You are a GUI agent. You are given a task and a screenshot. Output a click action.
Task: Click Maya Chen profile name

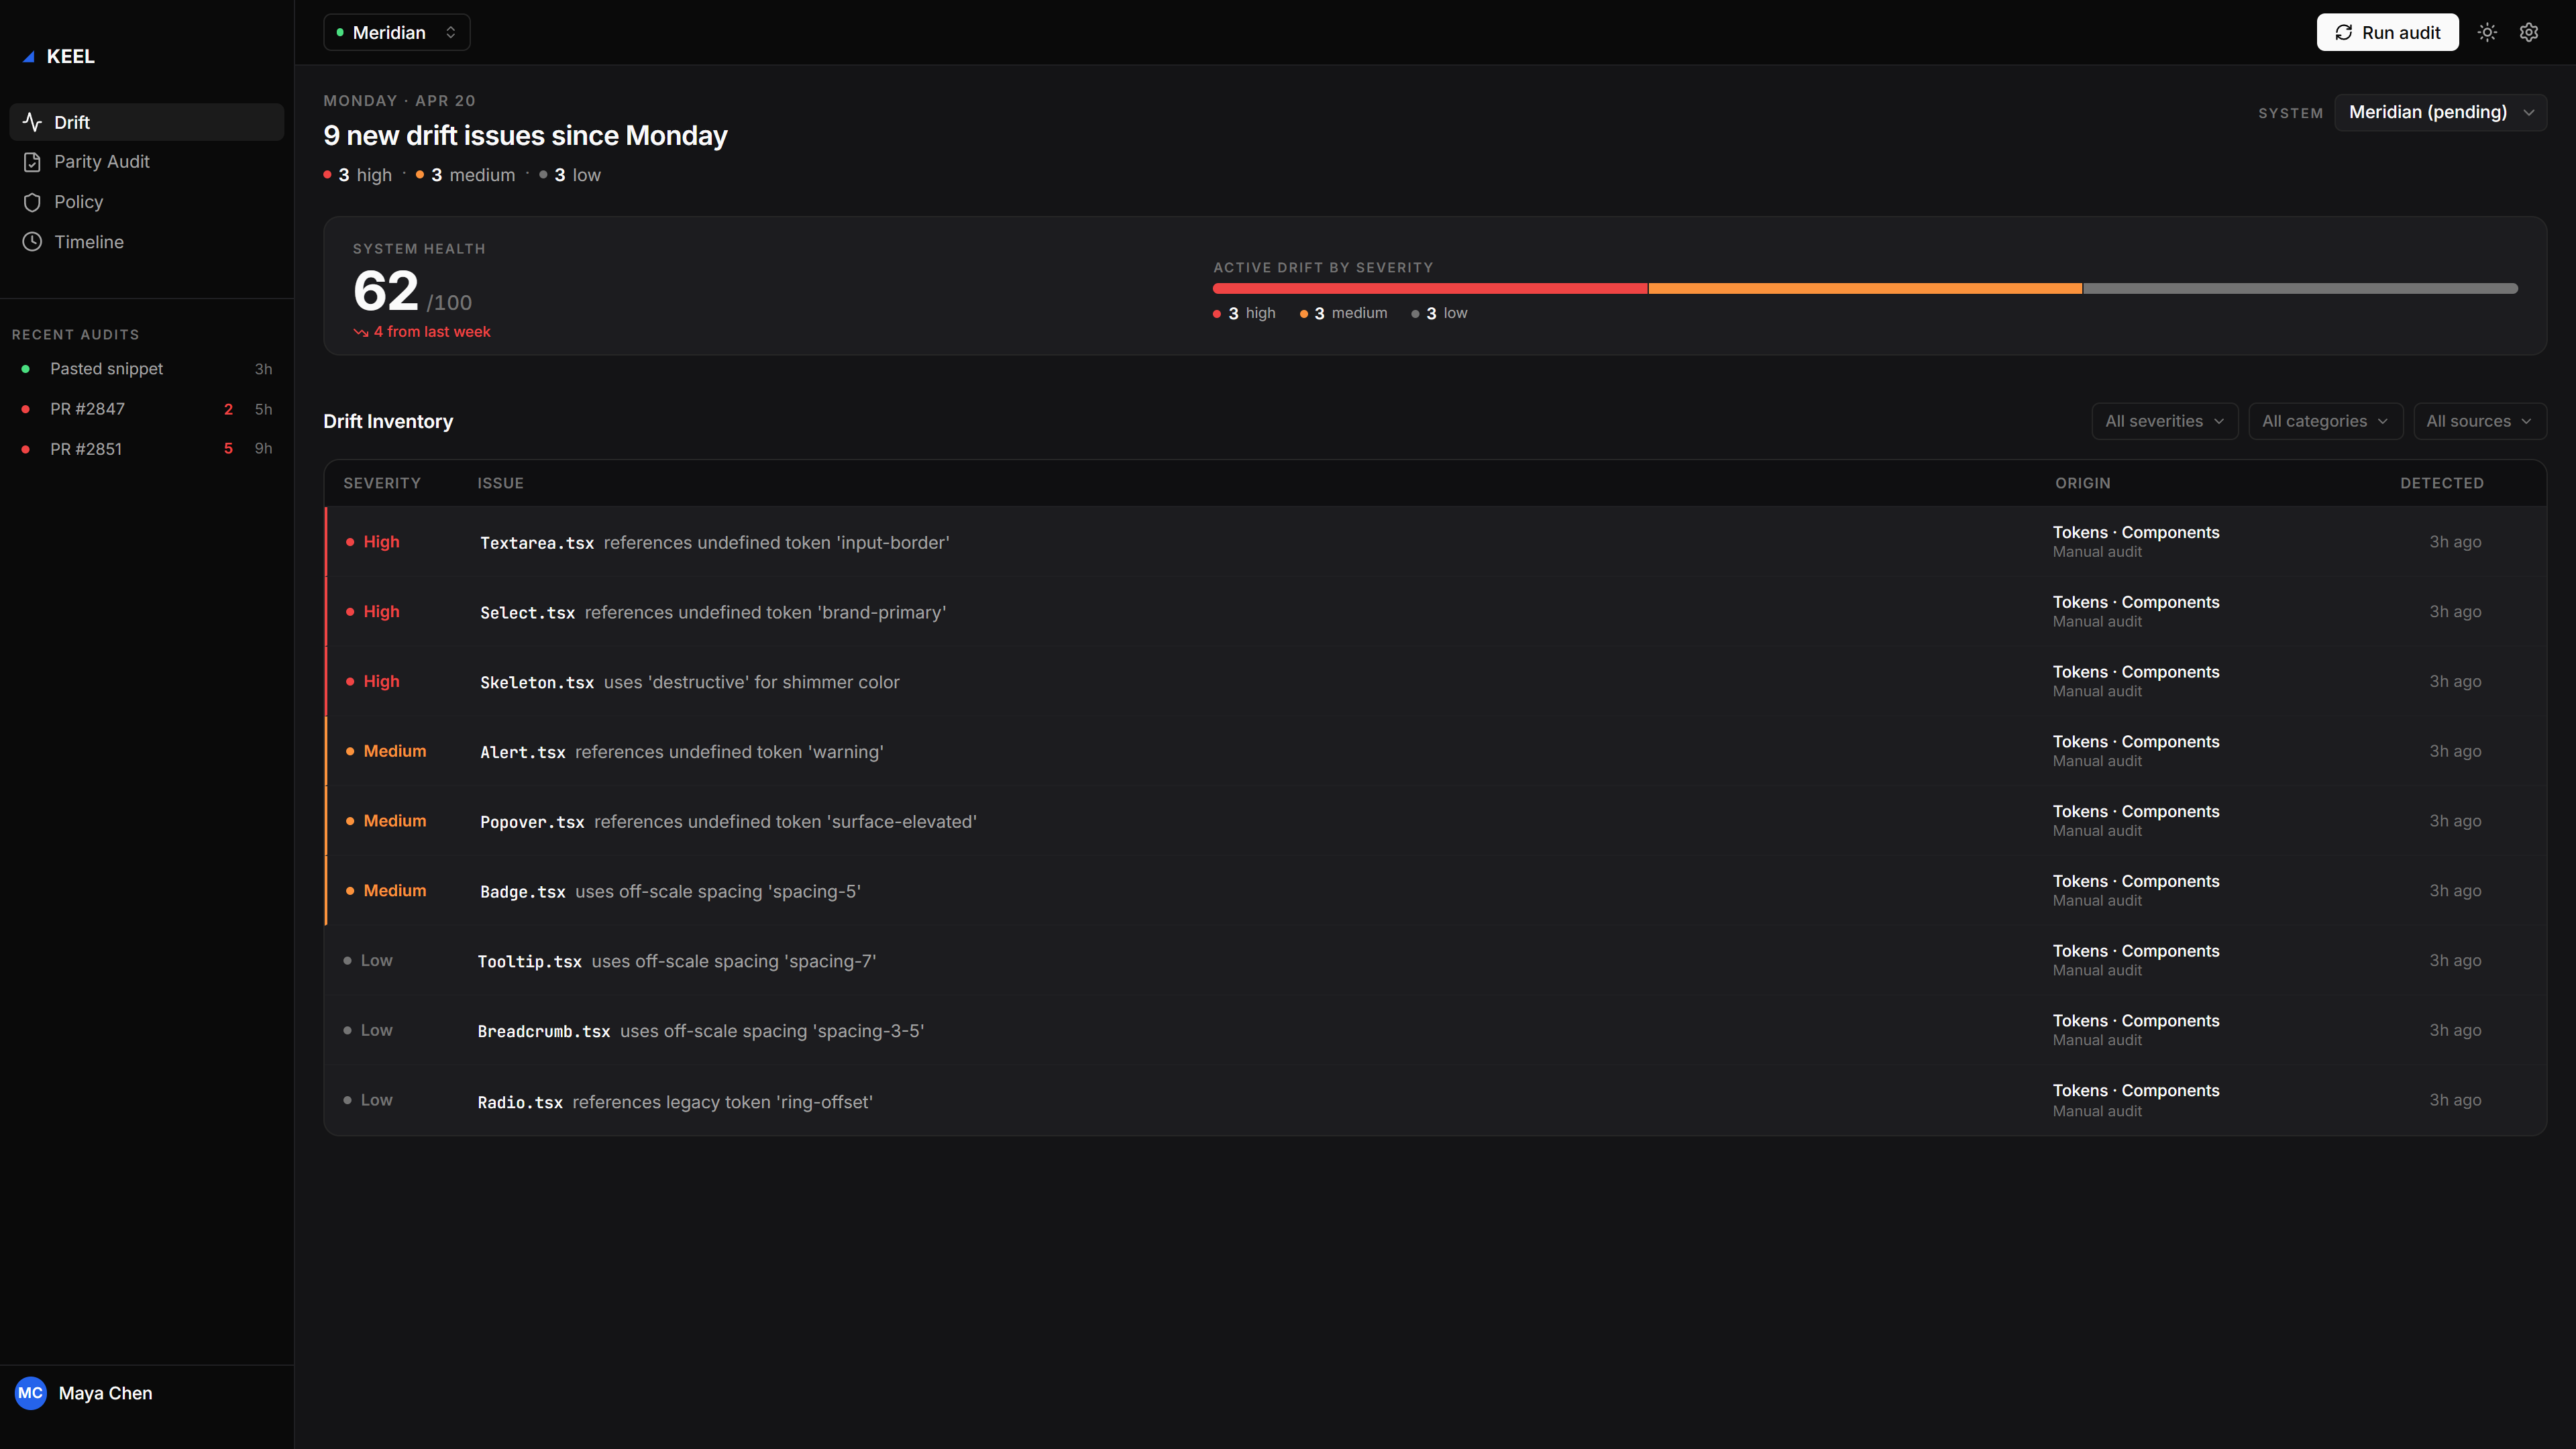pos(105,1393)
